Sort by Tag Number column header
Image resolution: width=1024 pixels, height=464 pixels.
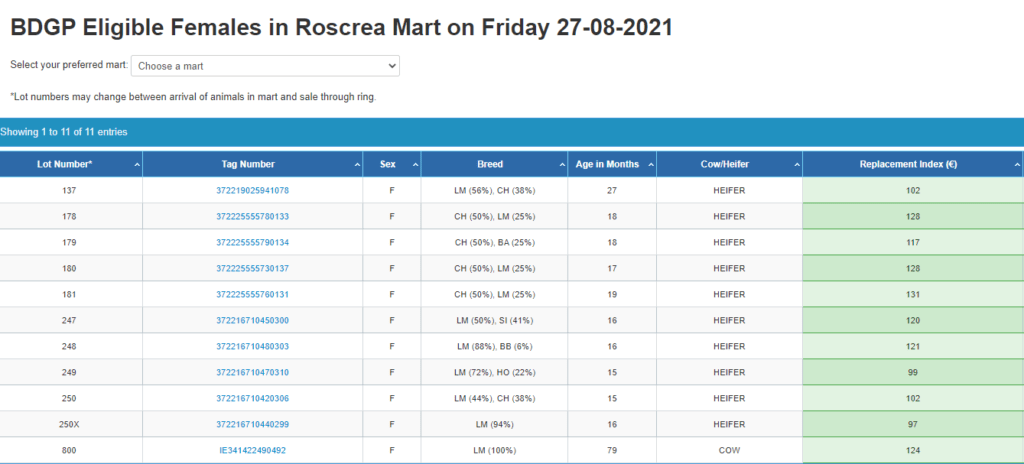[252, 165]
